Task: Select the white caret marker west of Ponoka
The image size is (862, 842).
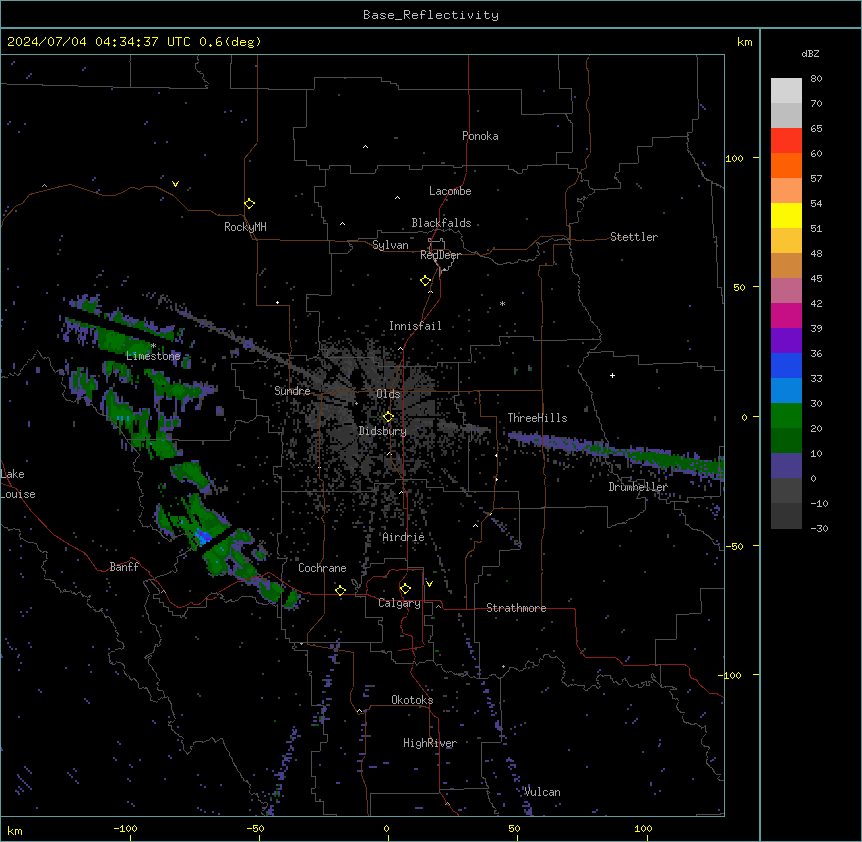Action: [366, 147]
